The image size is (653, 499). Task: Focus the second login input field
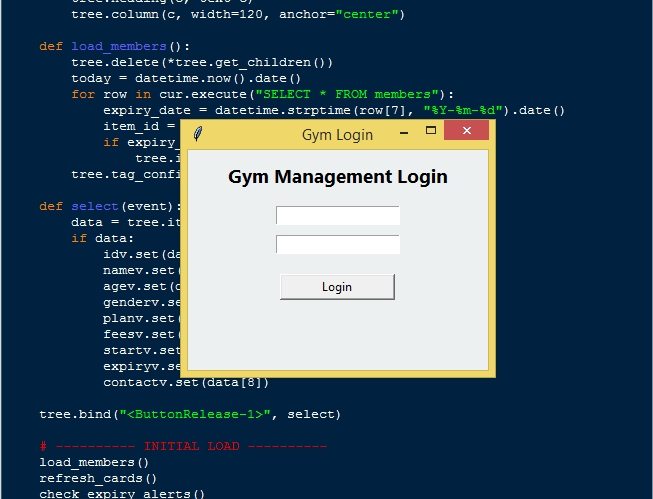pyautogui.click(x=337, y=244)
